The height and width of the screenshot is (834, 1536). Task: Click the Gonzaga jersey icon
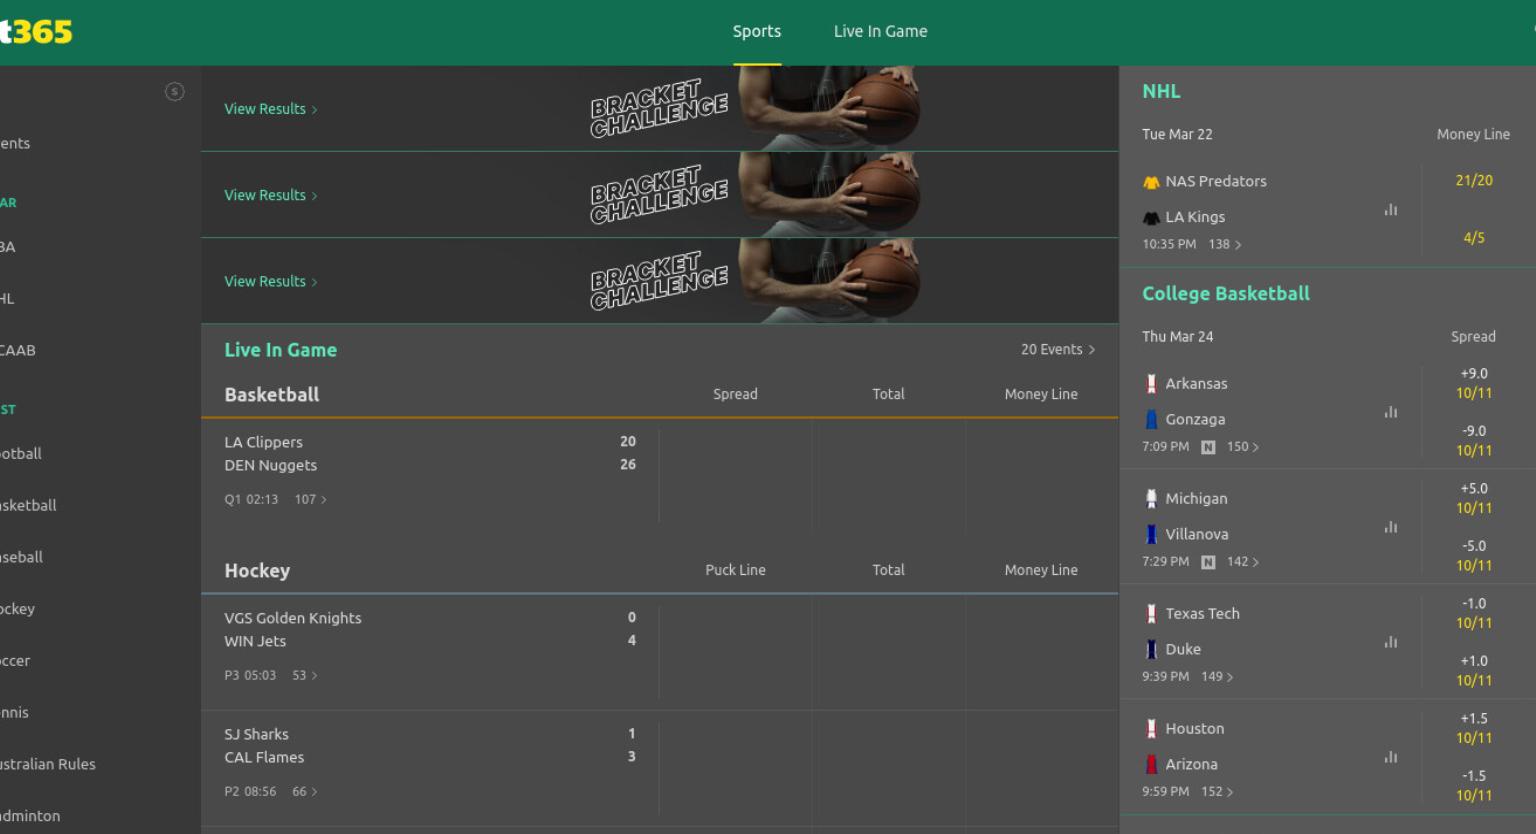pos(1151,420)
